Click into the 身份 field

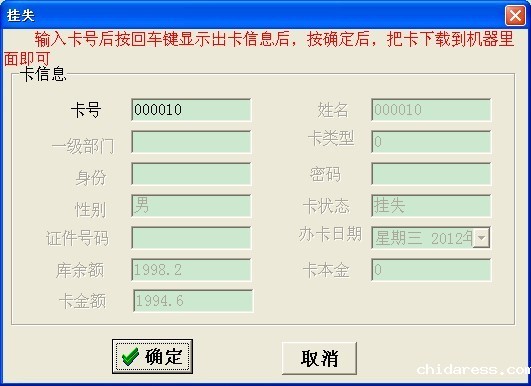point(191,174)
